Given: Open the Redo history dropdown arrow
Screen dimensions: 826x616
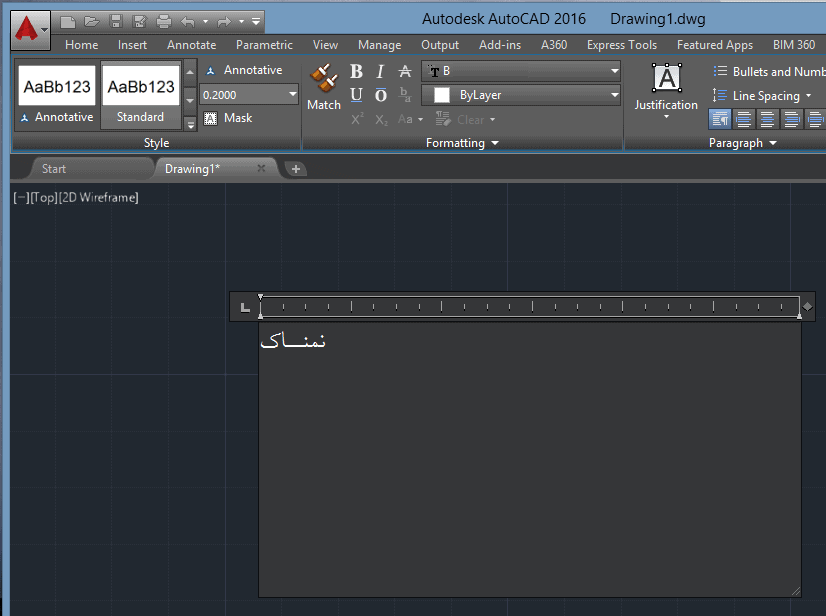Looking at the screenshot, I should pos(241,22).
